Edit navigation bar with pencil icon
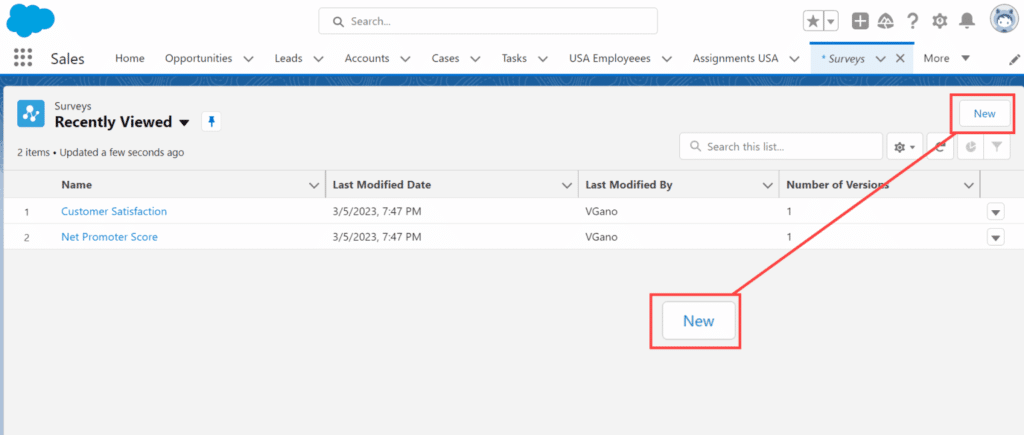The image size is (1024, 435). coord(1014,59)
